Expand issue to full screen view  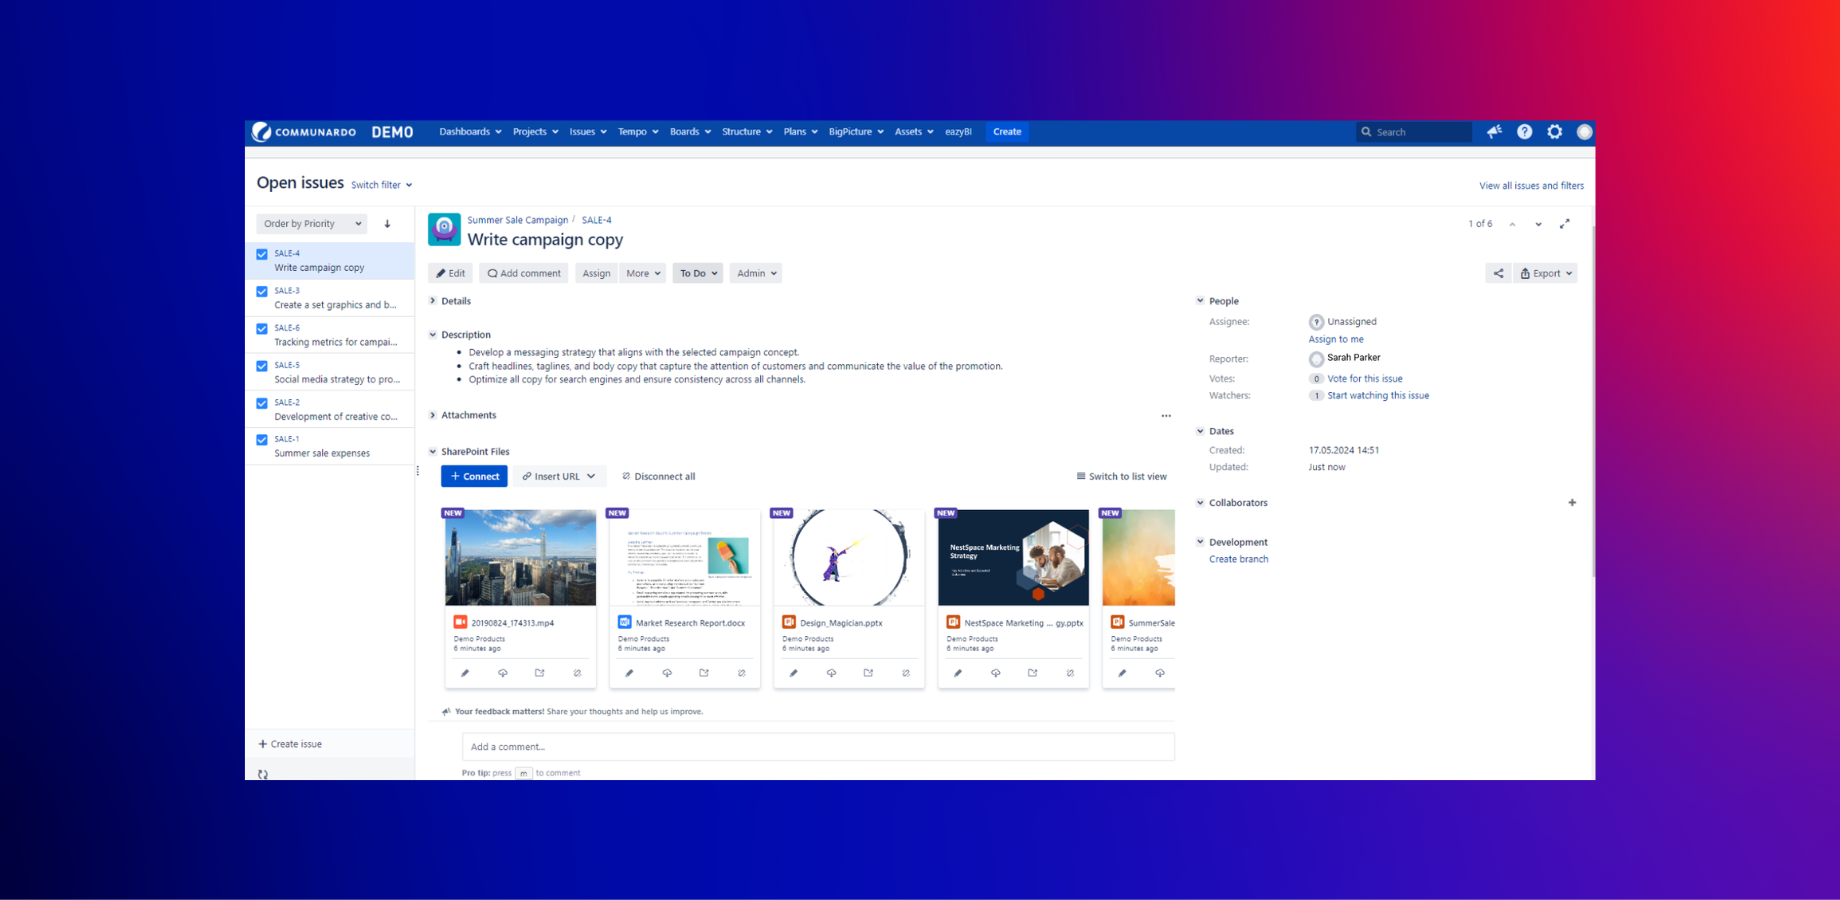click(1565, 224)
